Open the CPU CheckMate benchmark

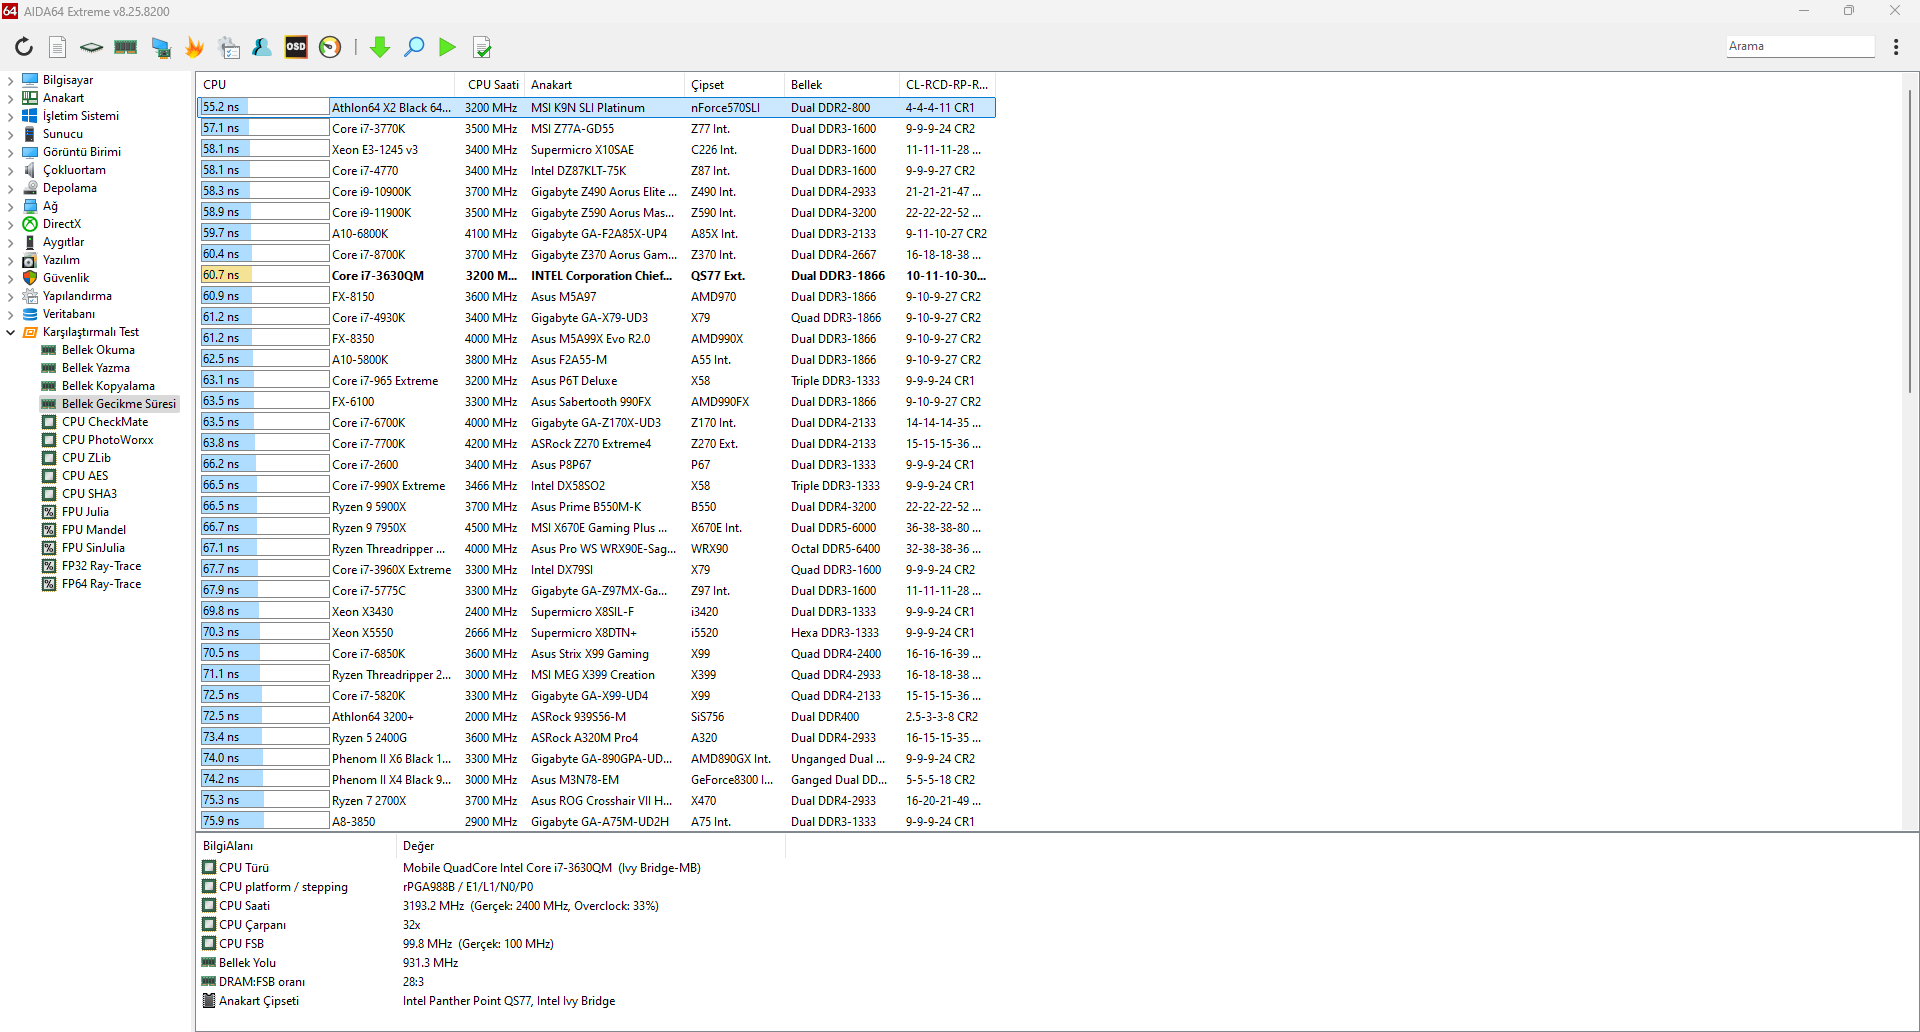(x=105, y=422)
